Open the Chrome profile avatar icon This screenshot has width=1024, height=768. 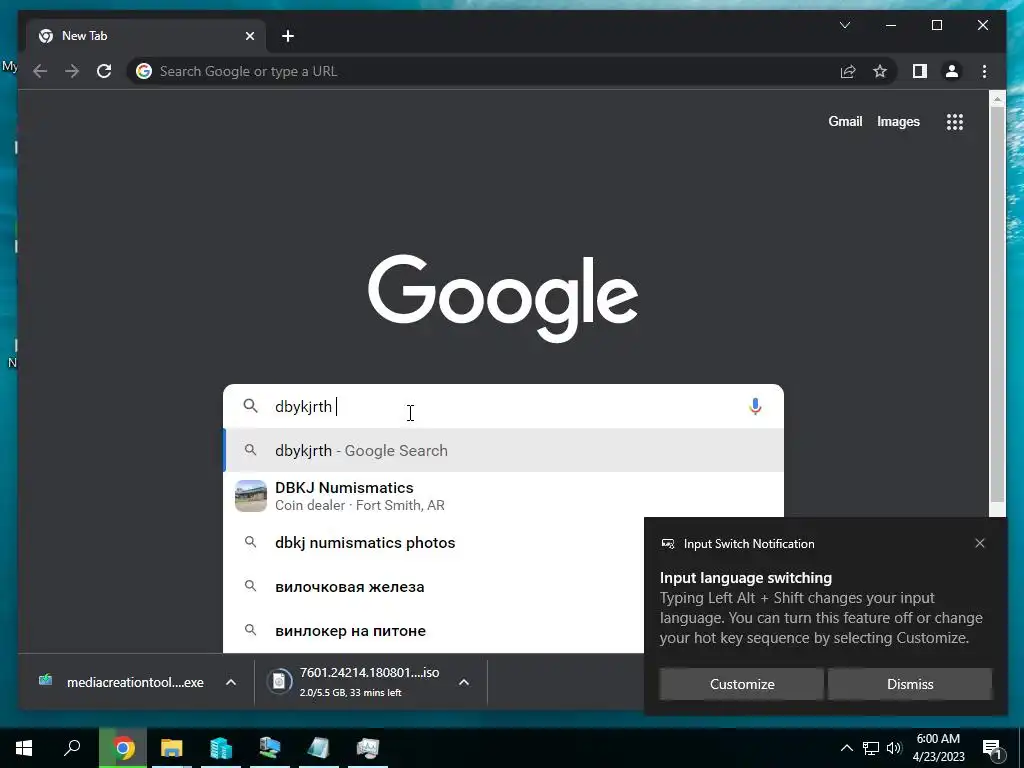point(952,71)
